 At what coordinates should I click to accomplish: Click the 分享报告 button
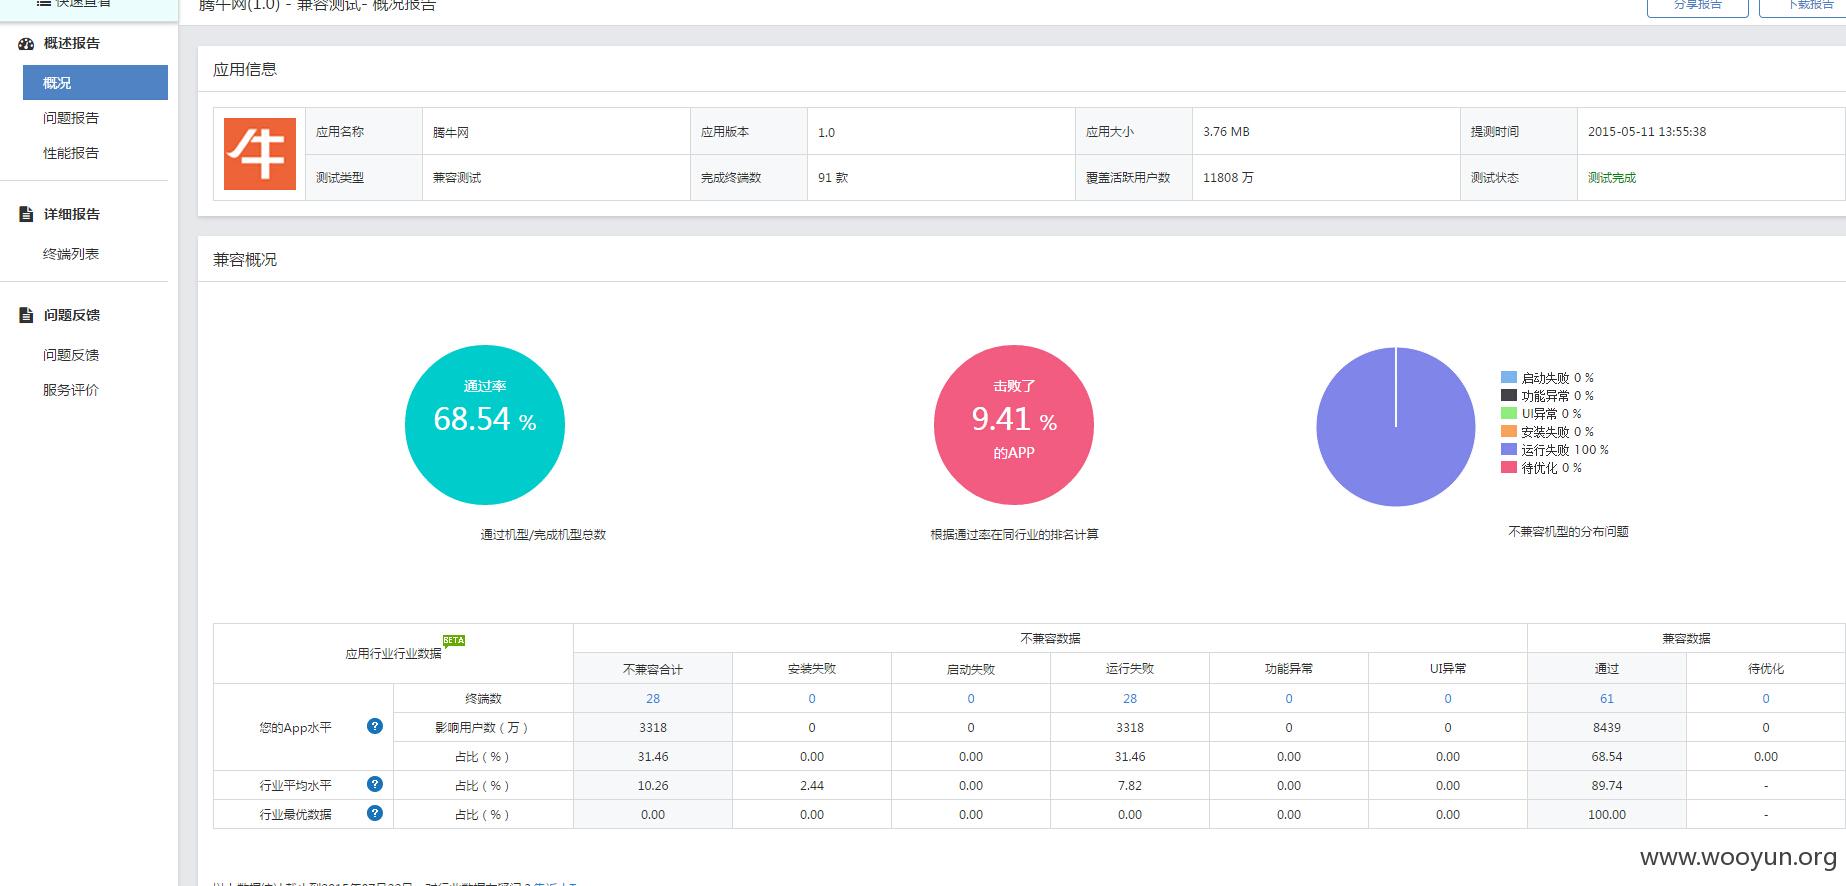click(1698, 6)
